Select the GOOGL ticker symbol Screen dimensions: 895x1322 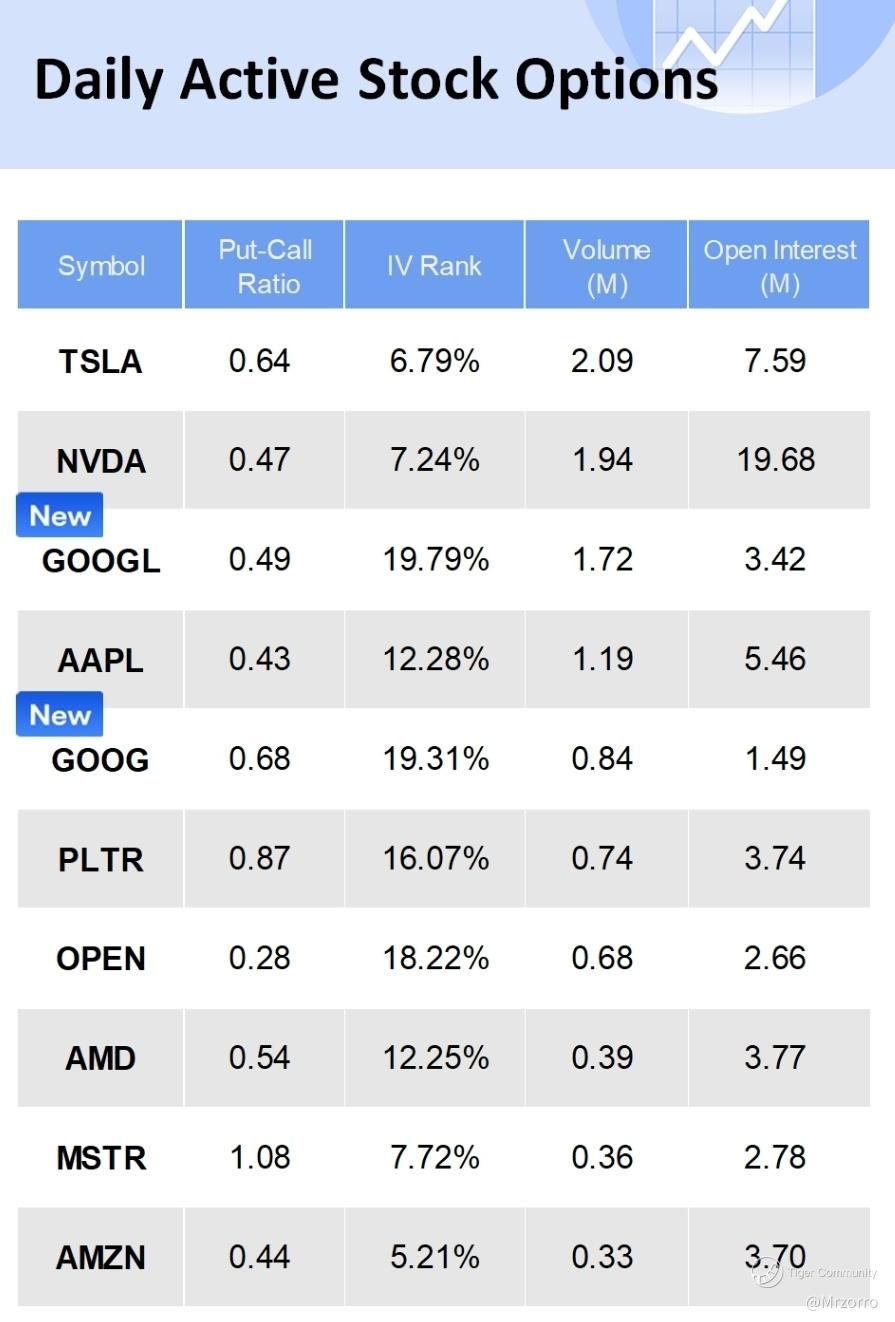point(101,561)
